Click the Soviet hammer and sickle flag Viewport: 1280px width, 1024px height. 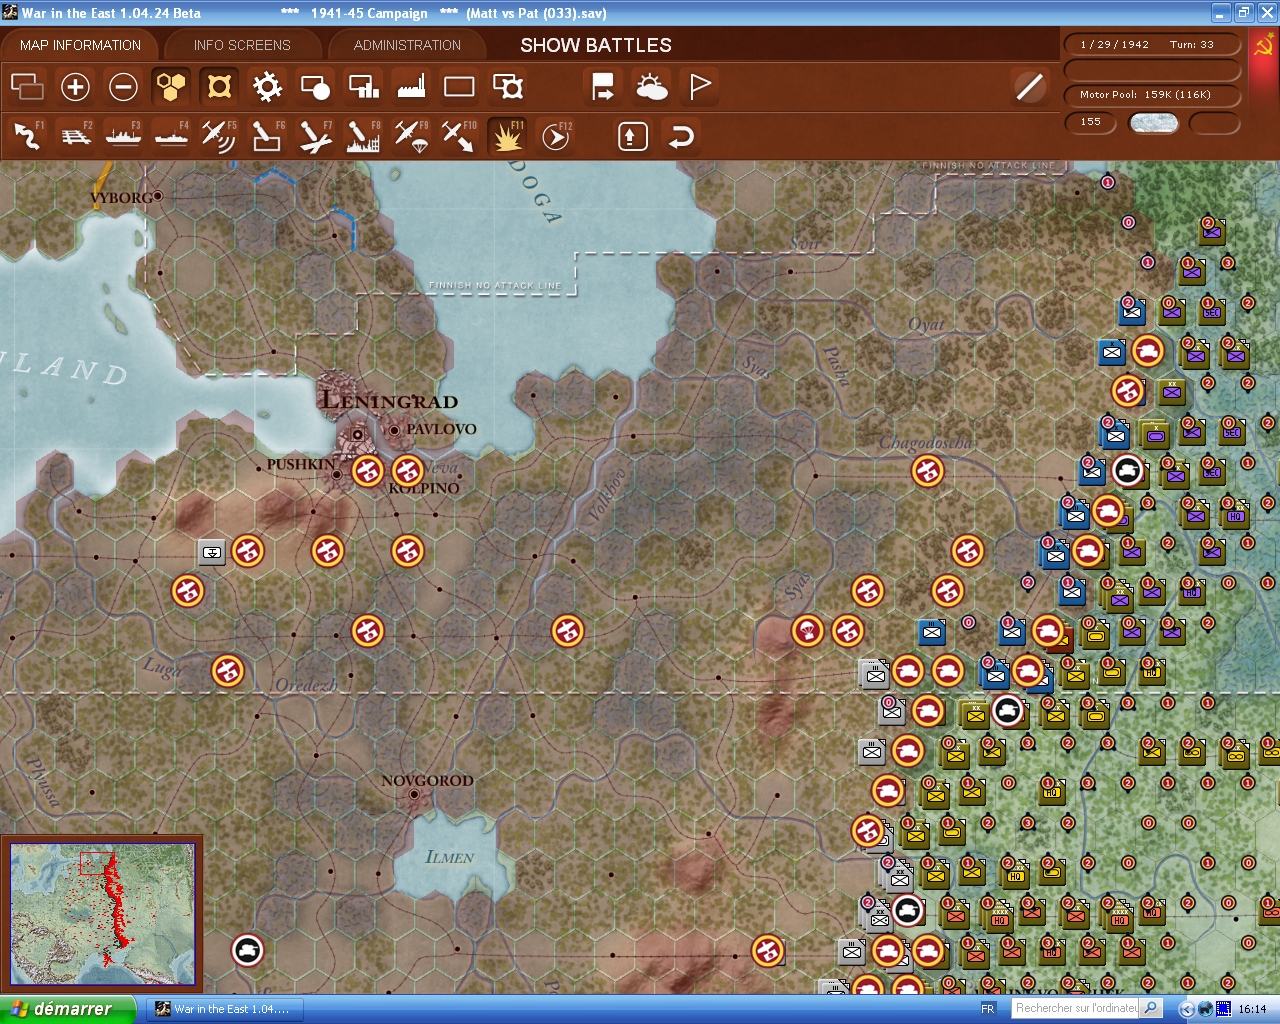tap(1264, 46)
